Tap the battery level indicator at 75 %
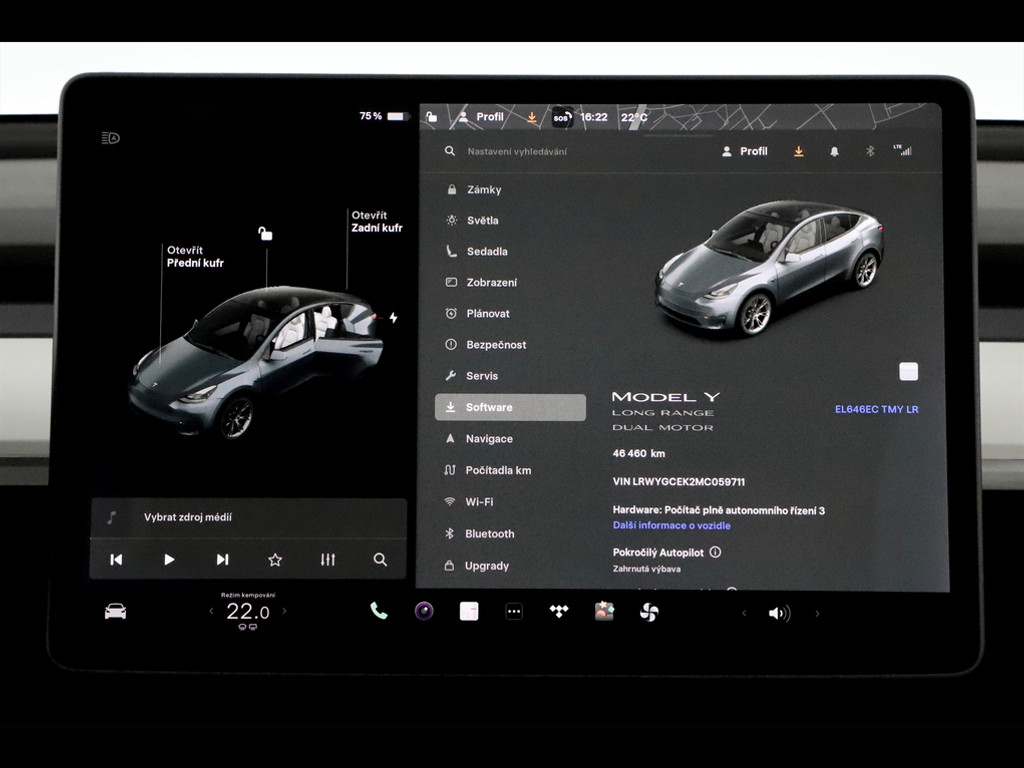The width and height of the screenshot is (1024, 768). click(383, 116)
